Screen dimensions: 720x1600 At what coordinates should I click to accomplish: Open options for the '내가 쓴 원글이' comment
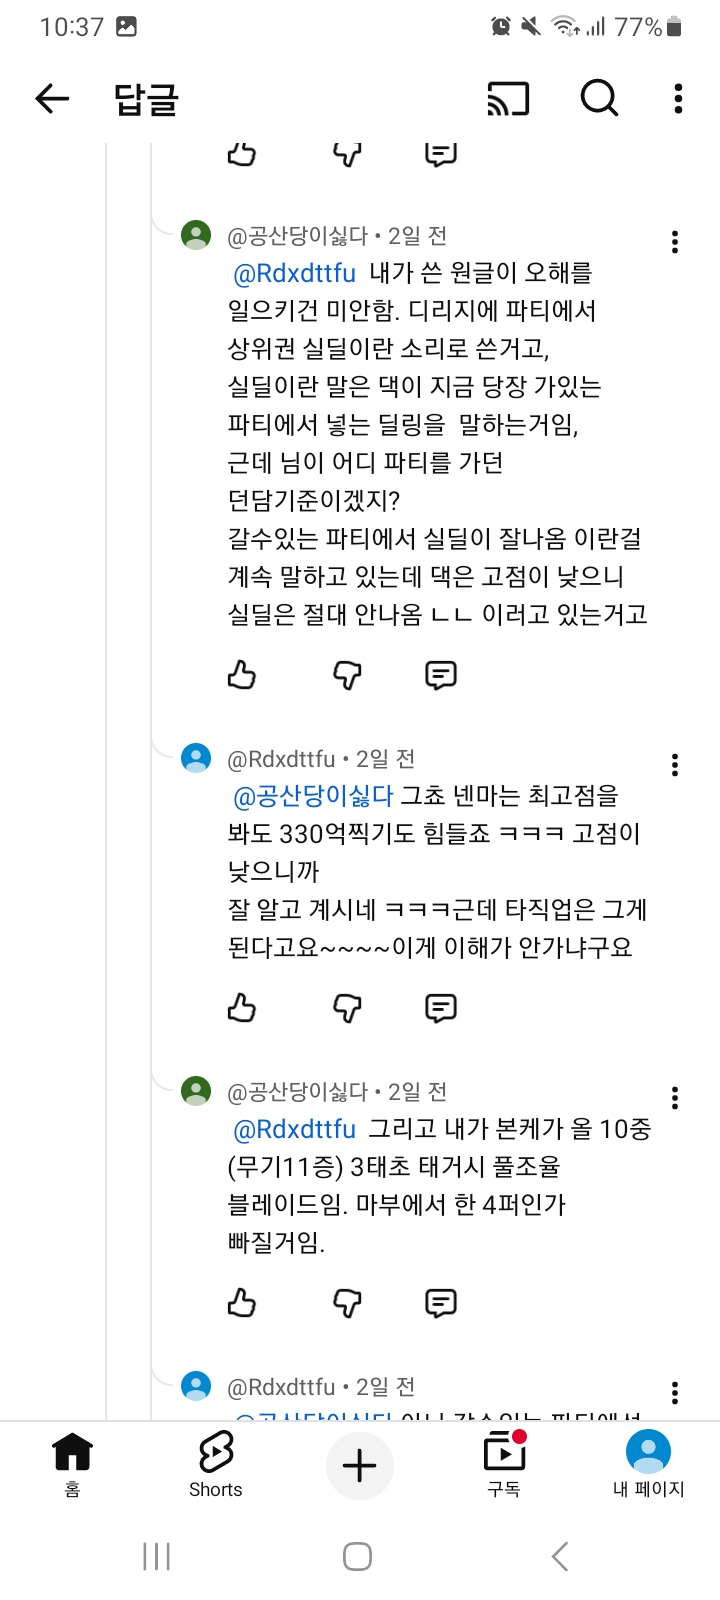[x=675, y=242]
